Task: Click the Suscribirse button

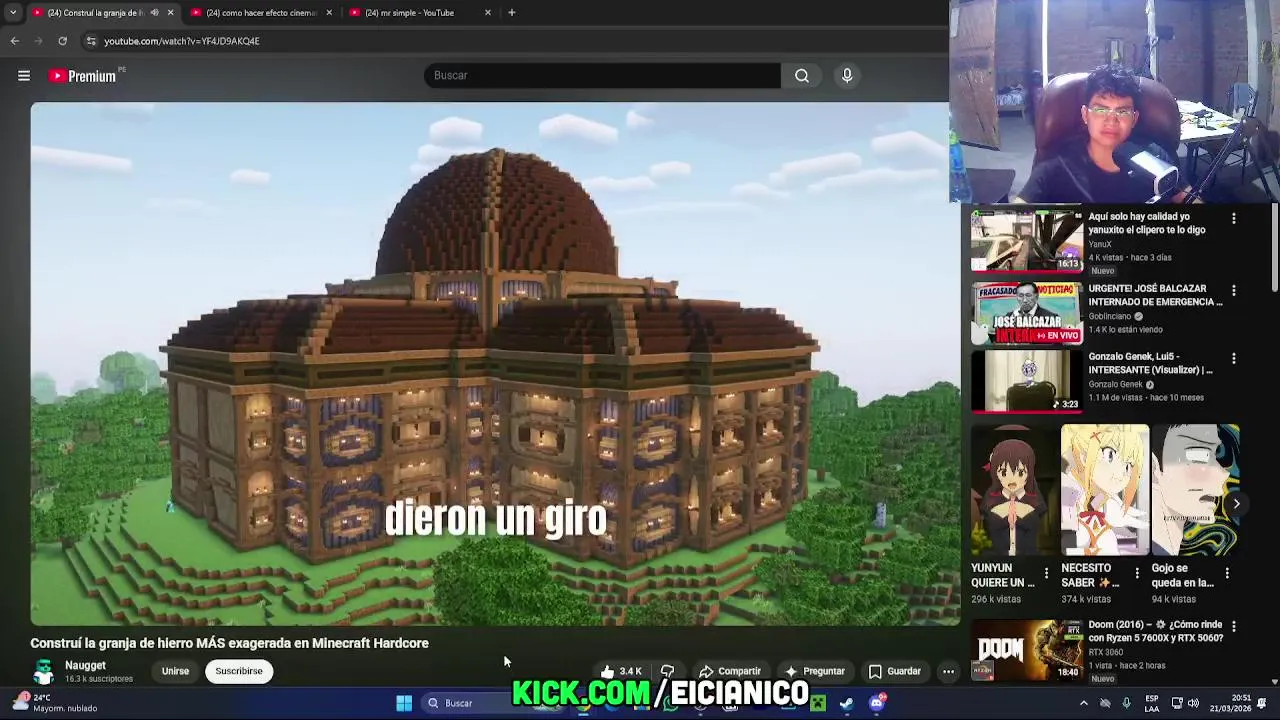Action: click(x=239, y=671)
